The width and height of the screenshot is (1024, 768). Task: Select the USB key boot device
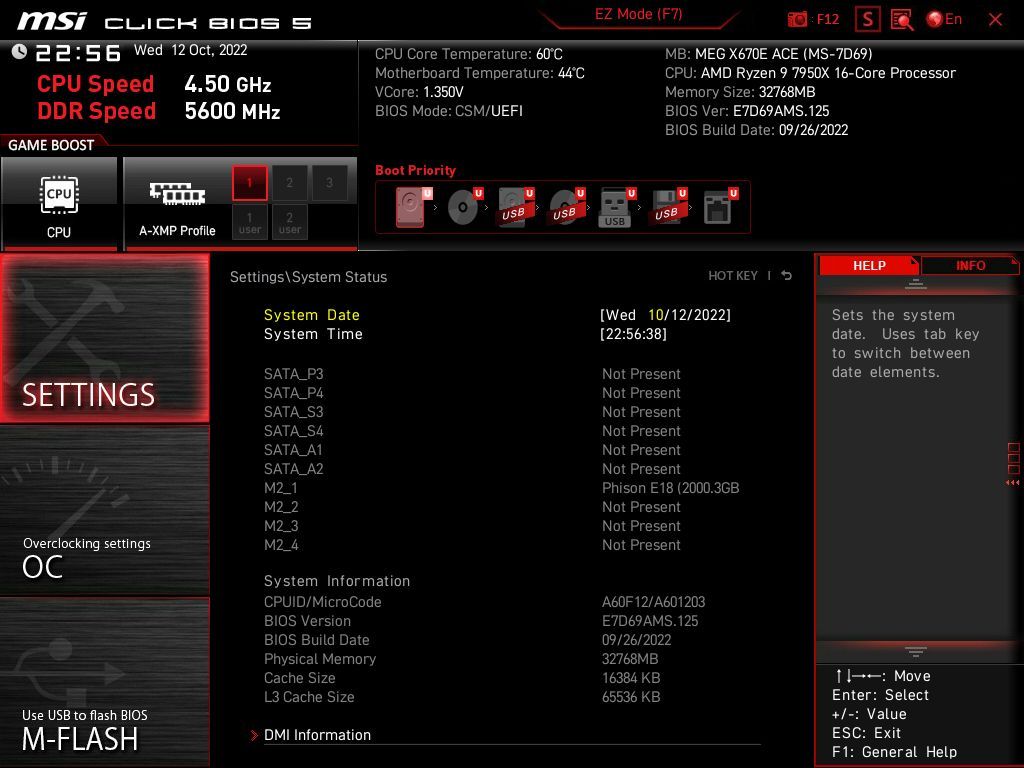[616, 207]
